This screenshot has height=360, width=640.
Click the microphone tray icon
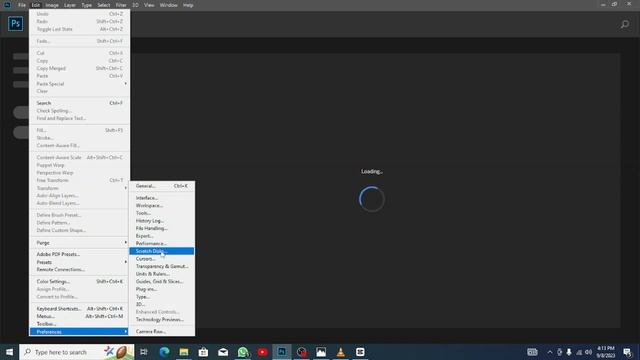(x=569, y=352)
